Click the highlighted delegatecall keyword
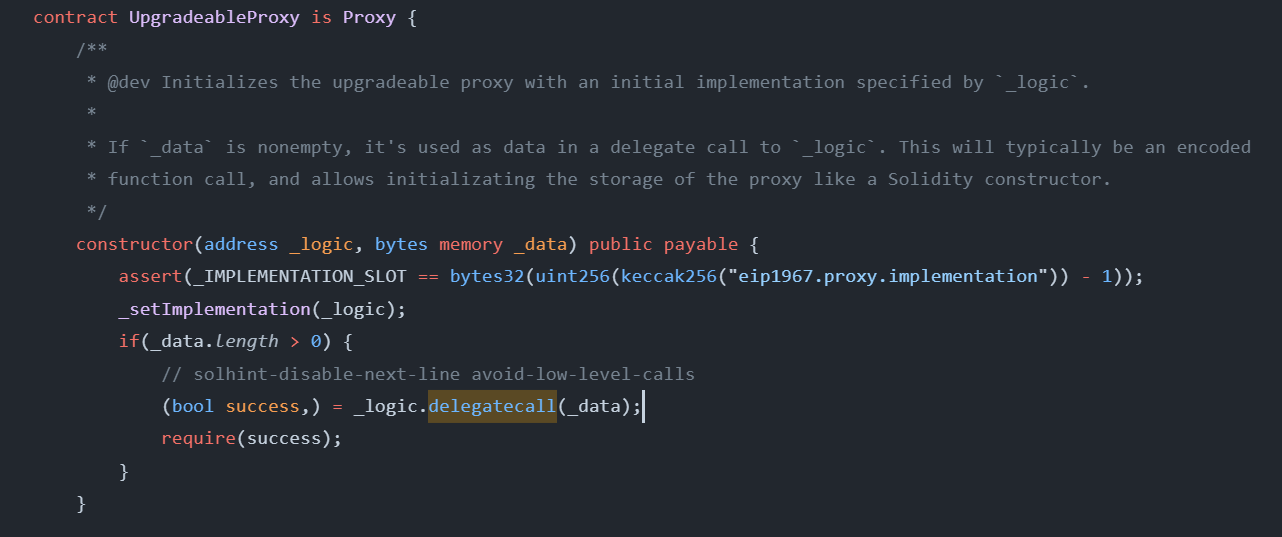 (x=492, y=406)
